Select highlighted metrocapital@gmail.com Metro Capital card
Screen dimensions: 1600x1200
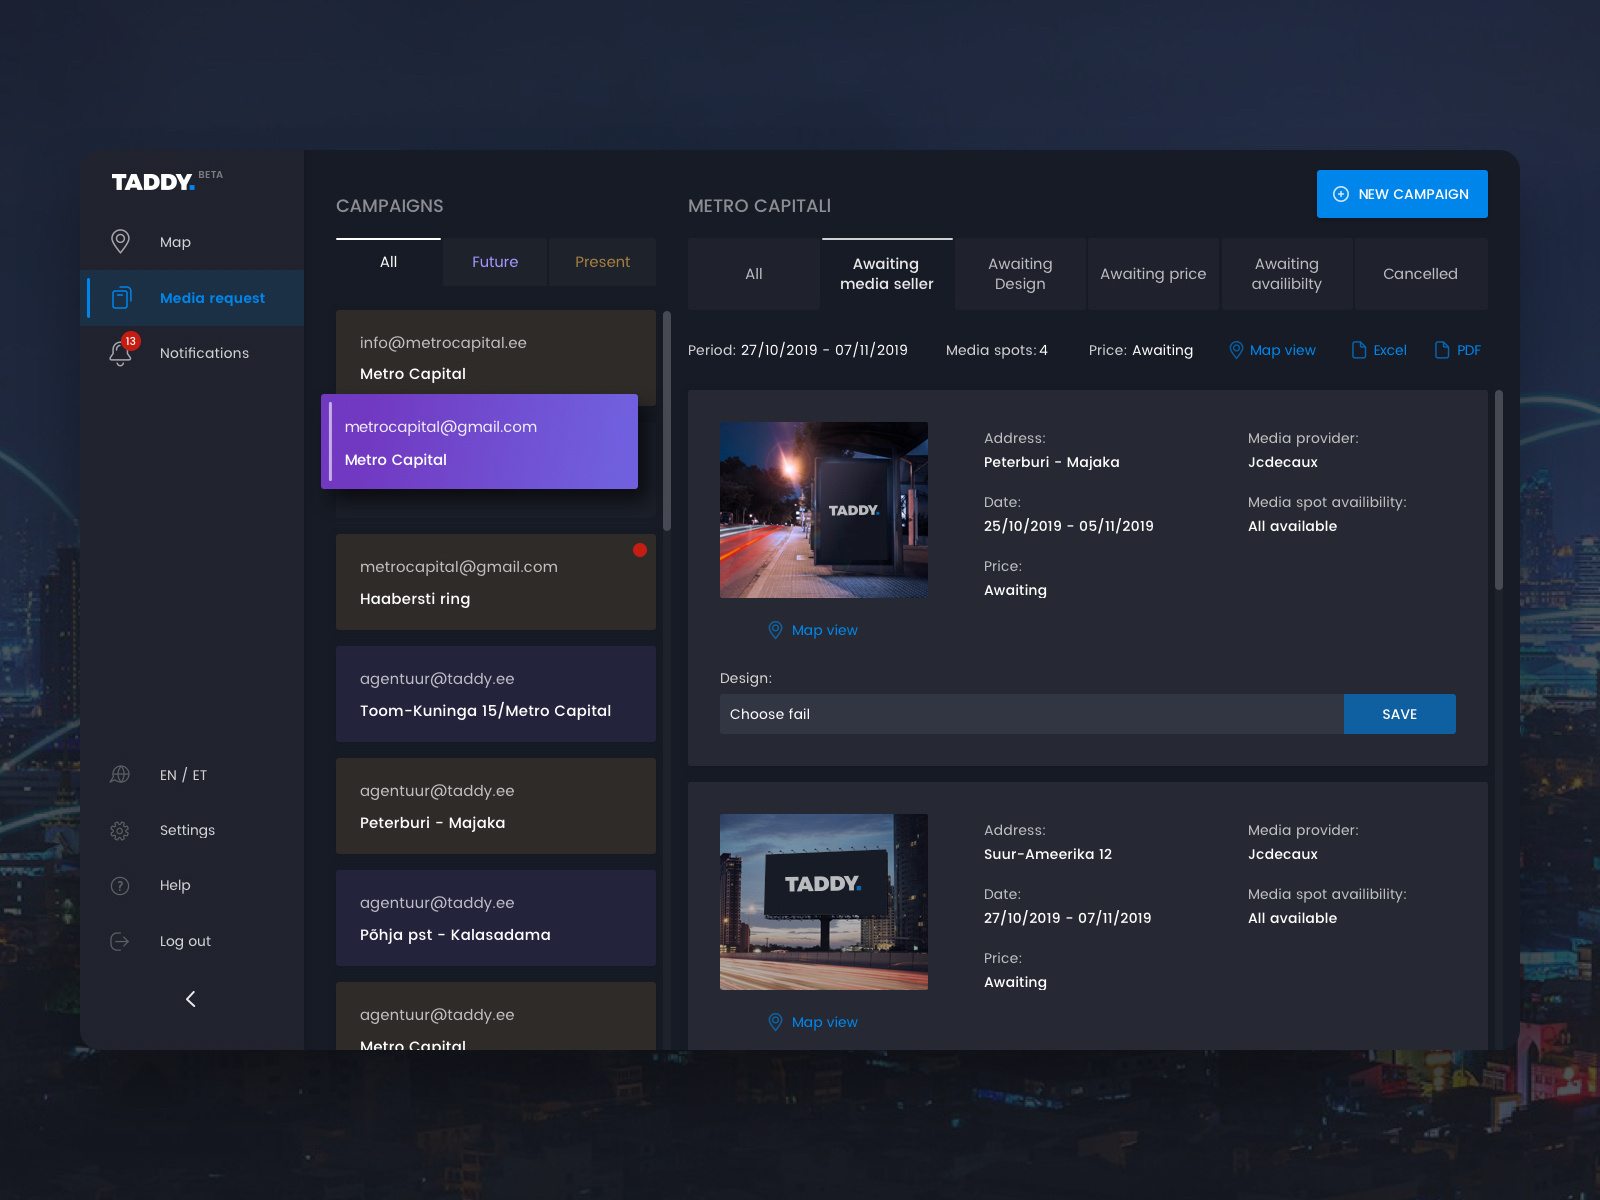pos(480,442)
